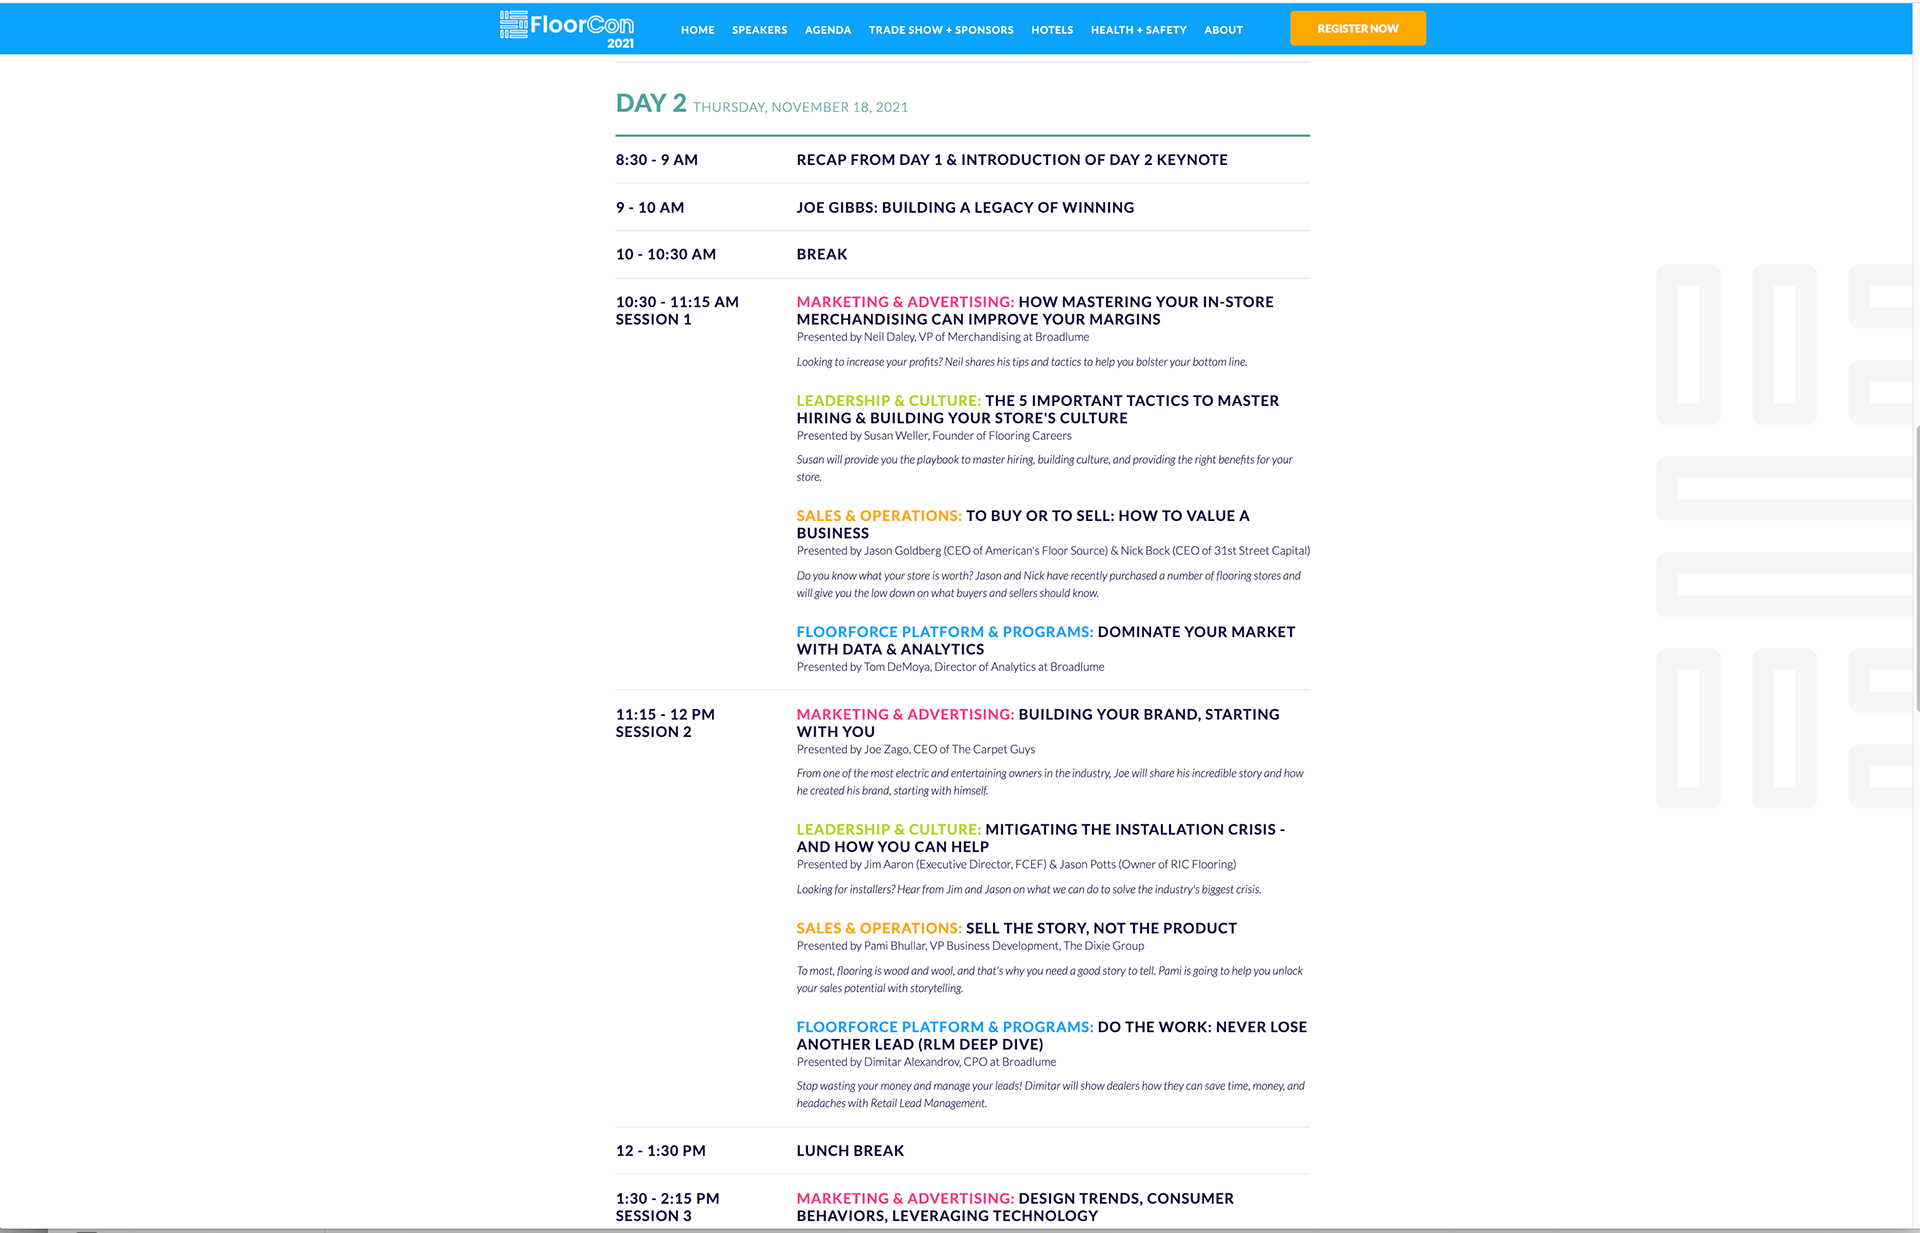
Task: Select To Buy or To Sell session title
Action: coord(1023,525)
